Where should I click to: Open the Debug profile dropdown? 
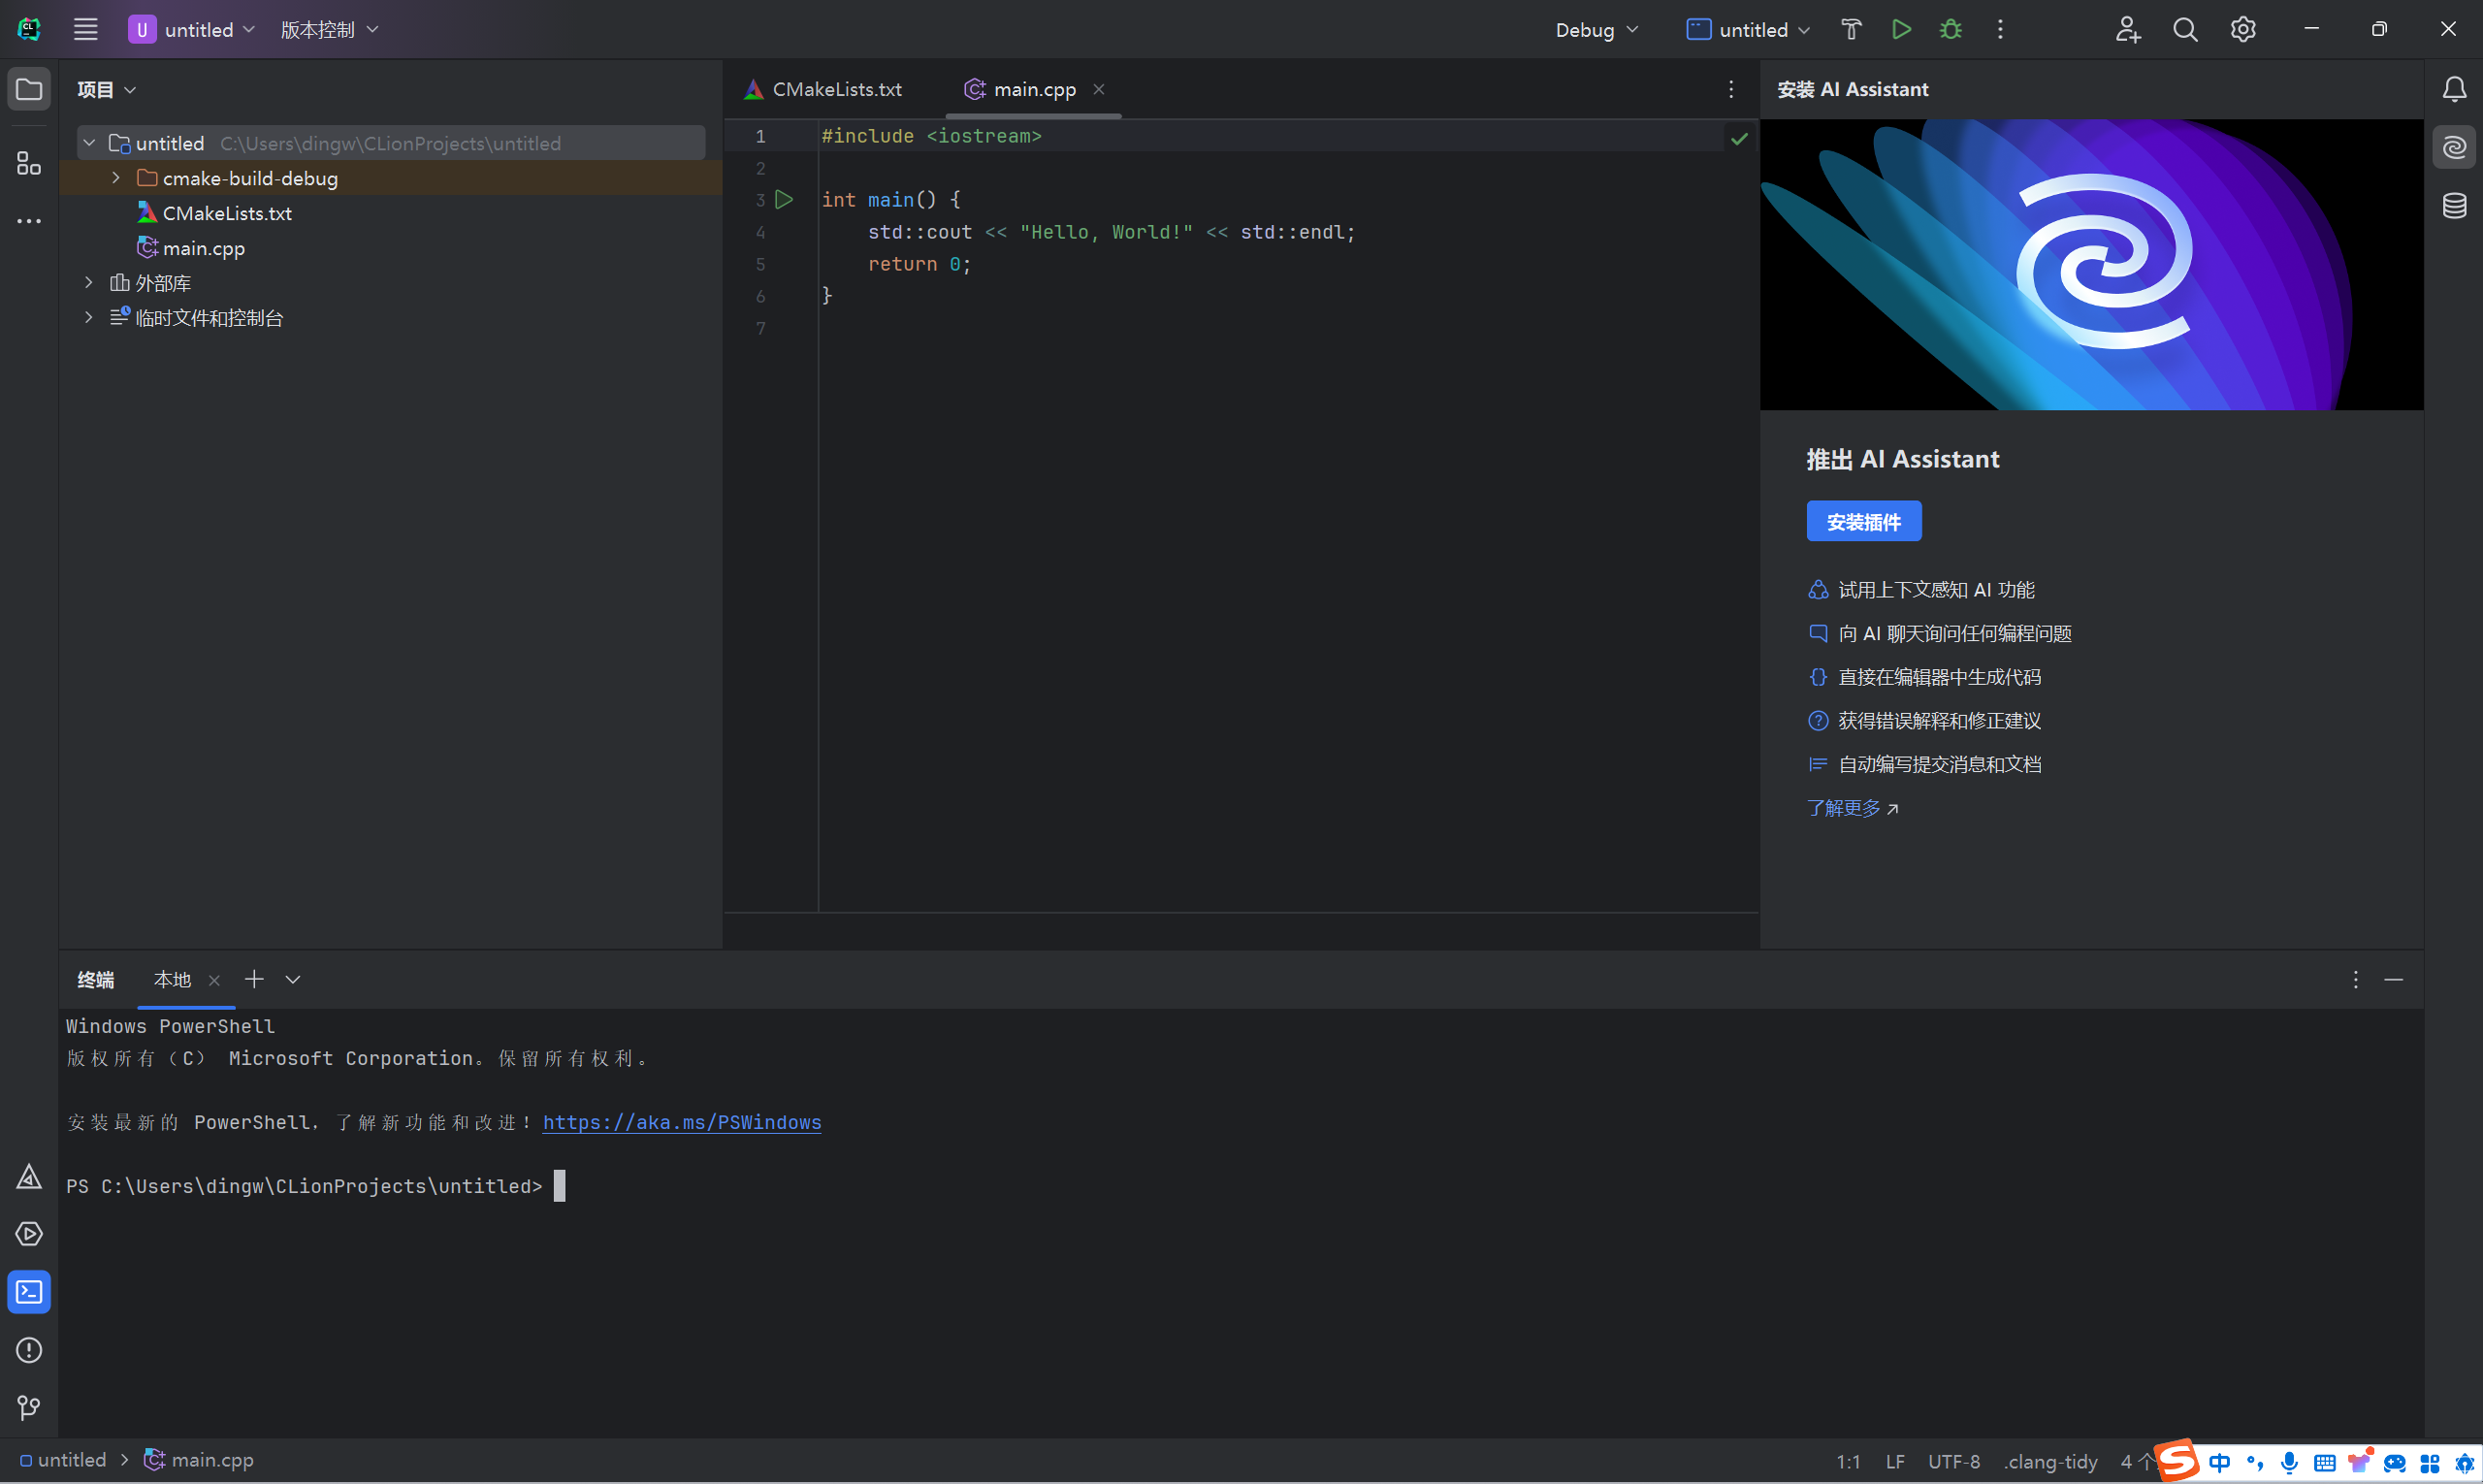[x=1596, y=30]
